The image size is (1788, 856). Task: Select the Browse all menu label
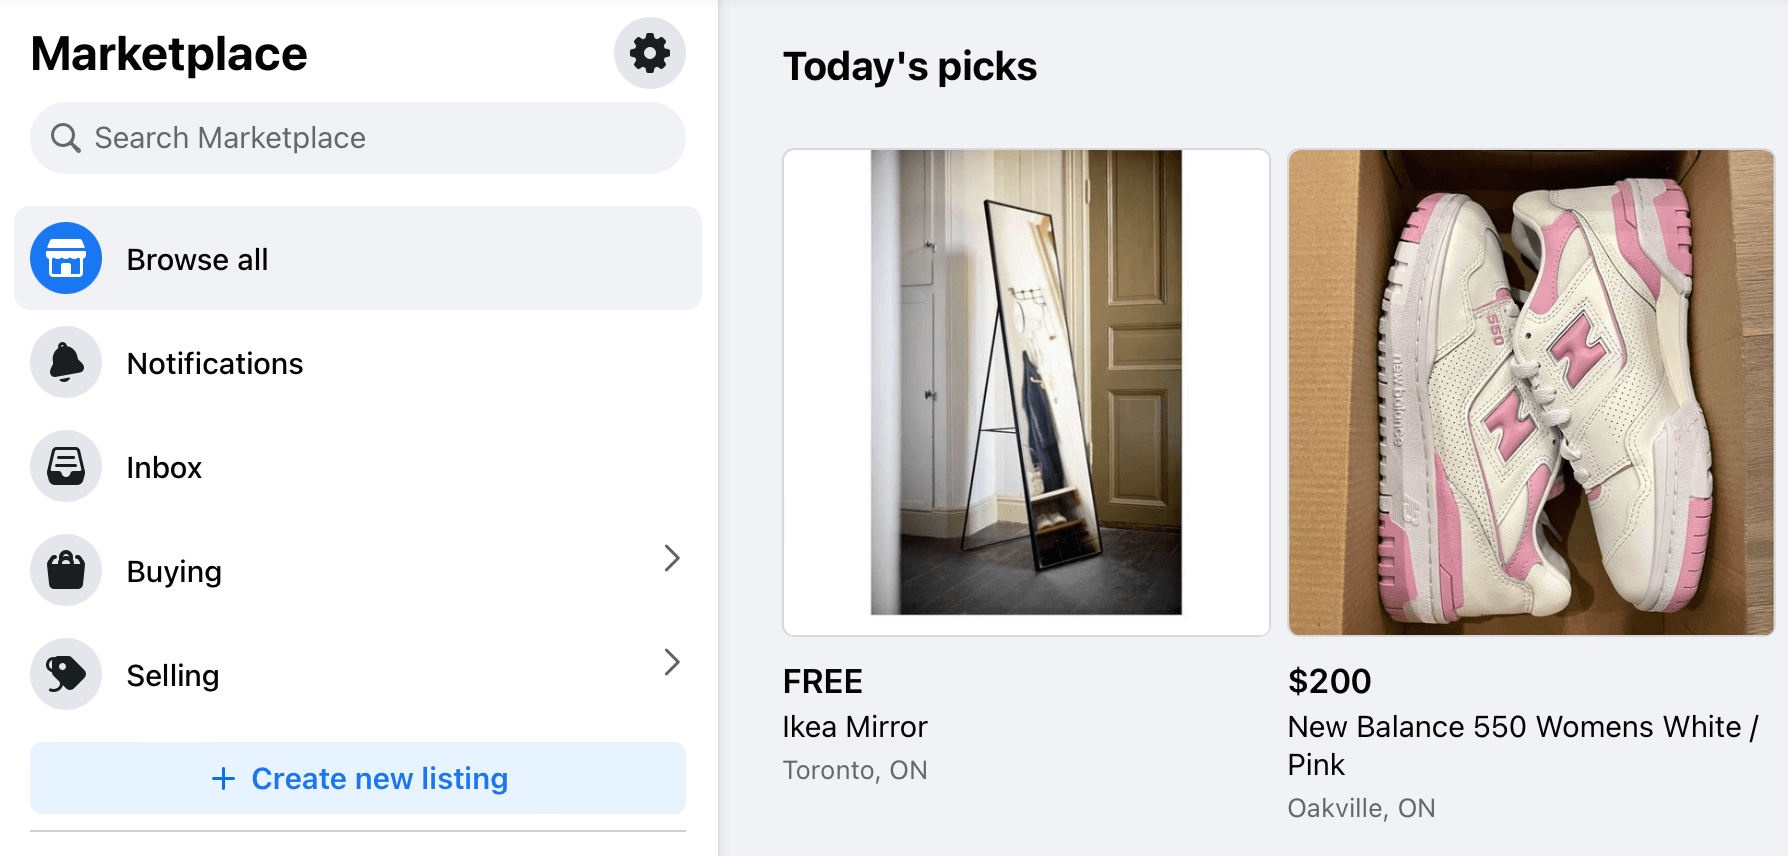(197, 260)
